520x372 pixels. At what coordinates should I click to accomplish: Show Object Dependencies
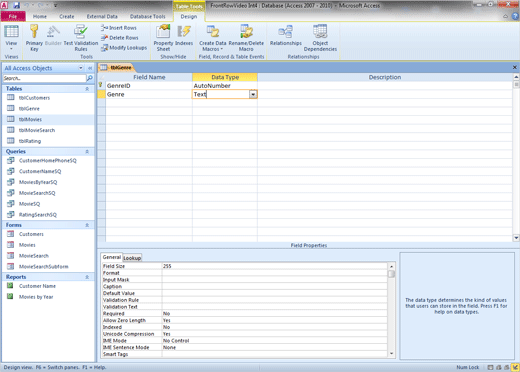pyautogui.click(x=320, y=38)
